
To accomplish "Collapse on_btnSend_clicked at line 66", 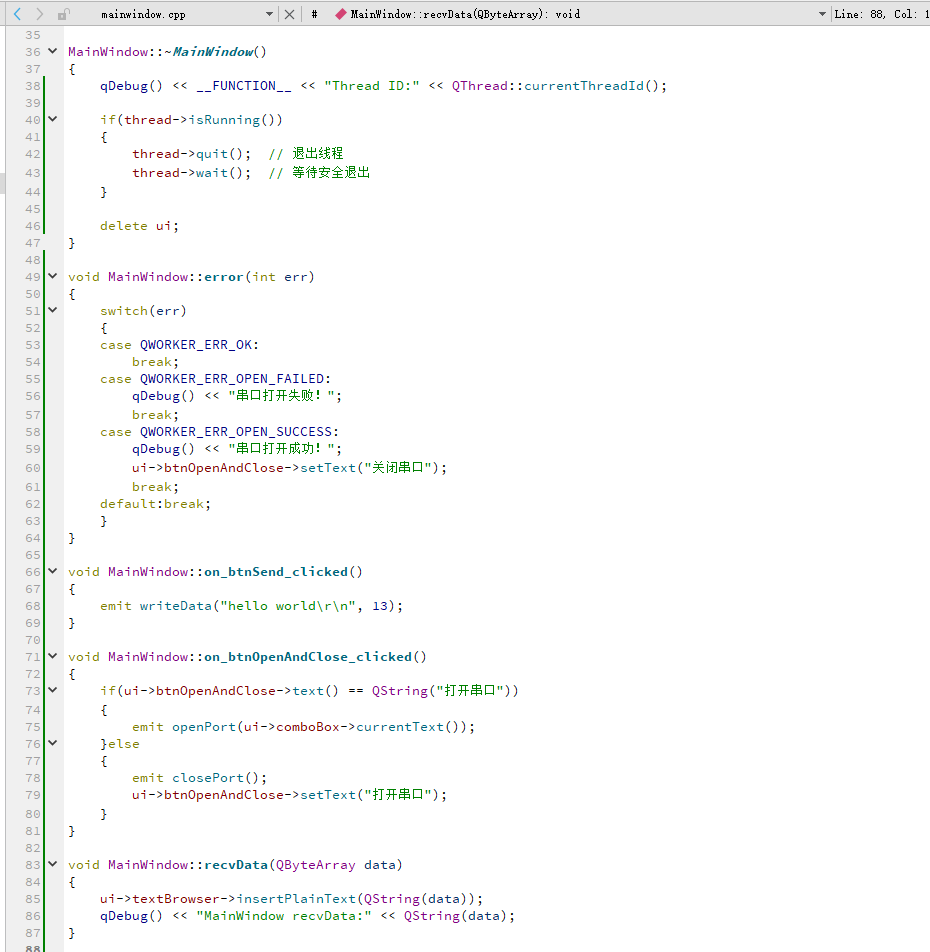I will pos(53,571).
